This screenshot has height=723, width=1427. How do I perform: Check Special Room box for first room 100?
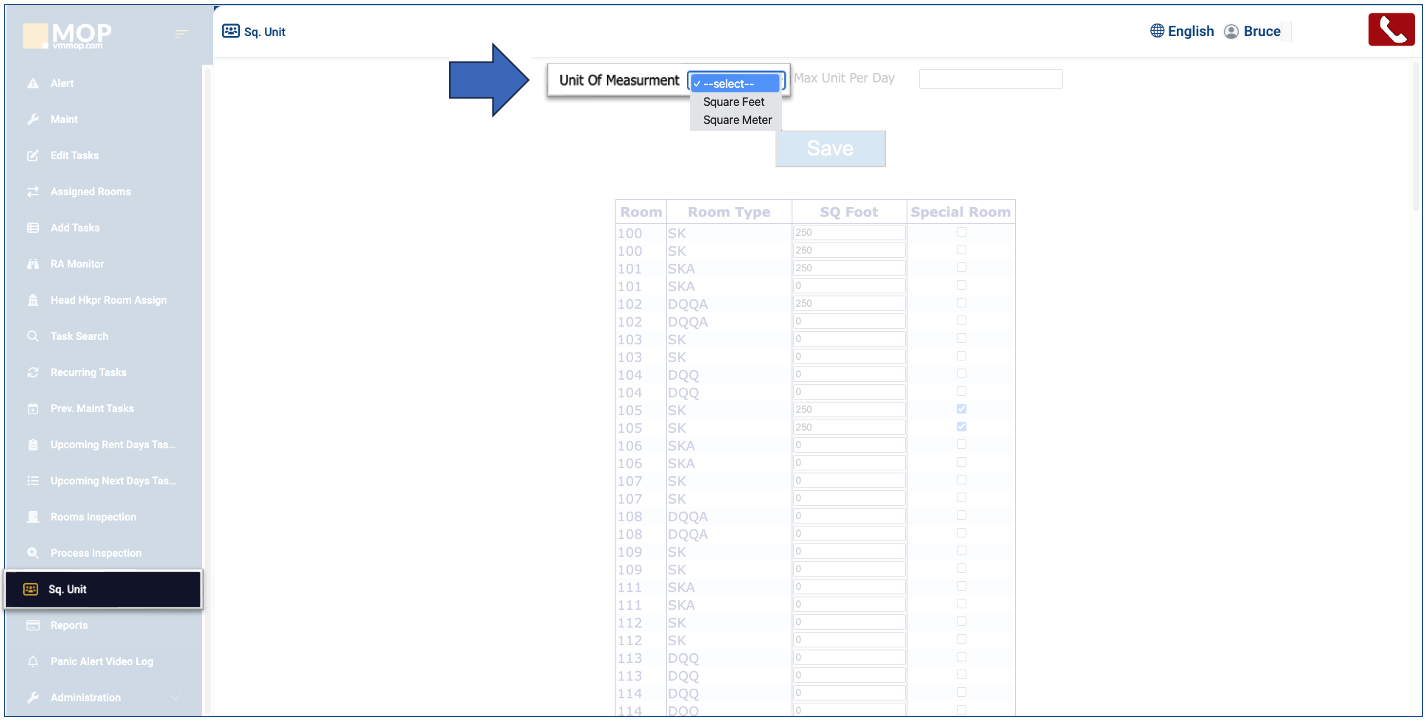(x=962, y=232)
